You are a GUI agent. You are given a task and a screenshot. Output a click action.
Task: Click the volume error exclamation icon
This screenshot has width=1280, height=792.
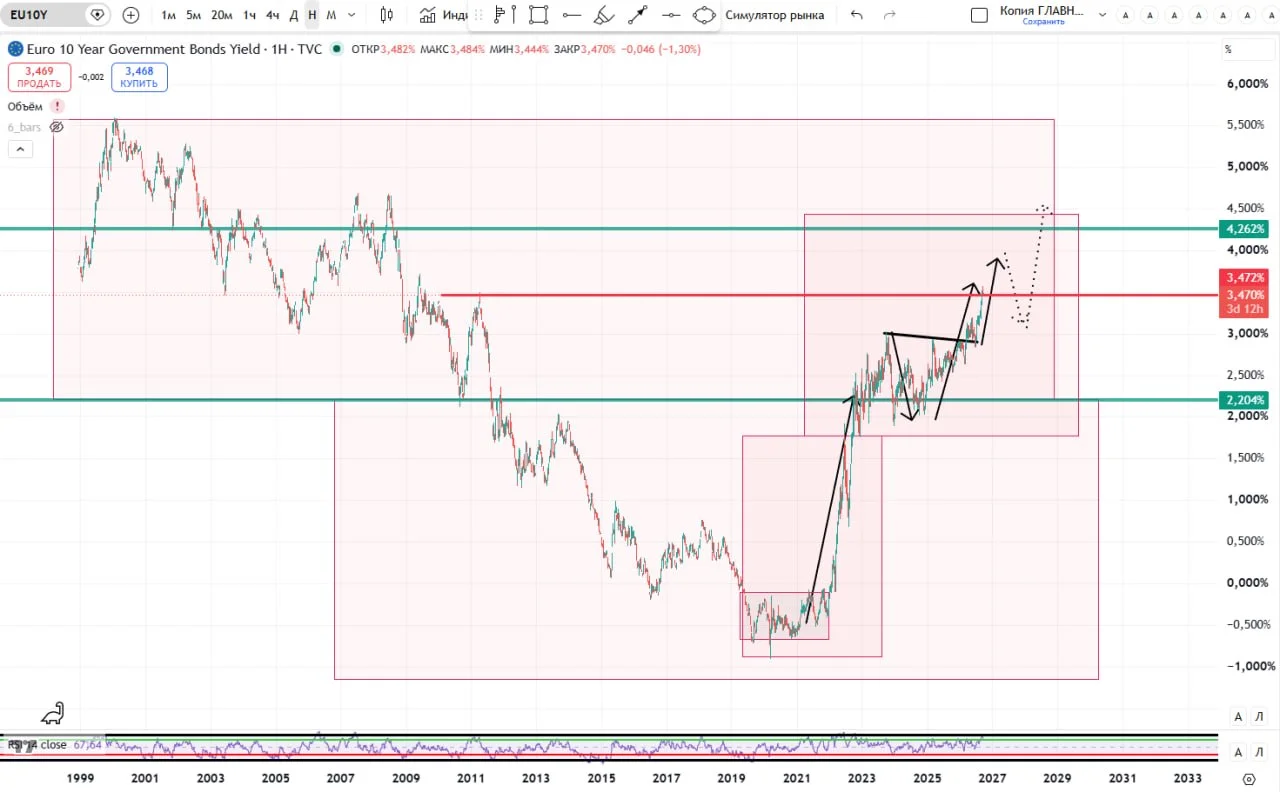[x=58, y=106]
